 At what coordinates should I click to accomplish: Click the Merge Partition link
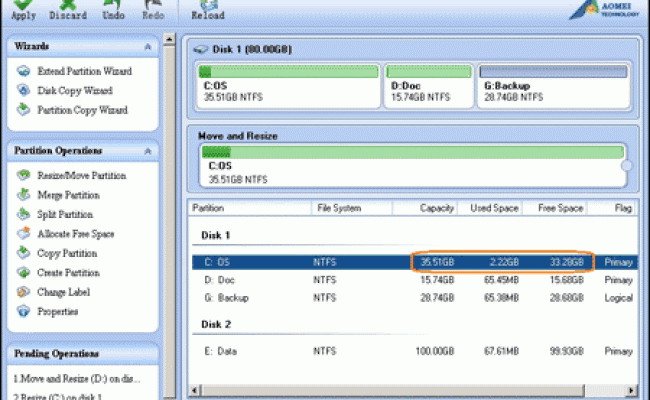pyautogui.click(x=68, y=195)
